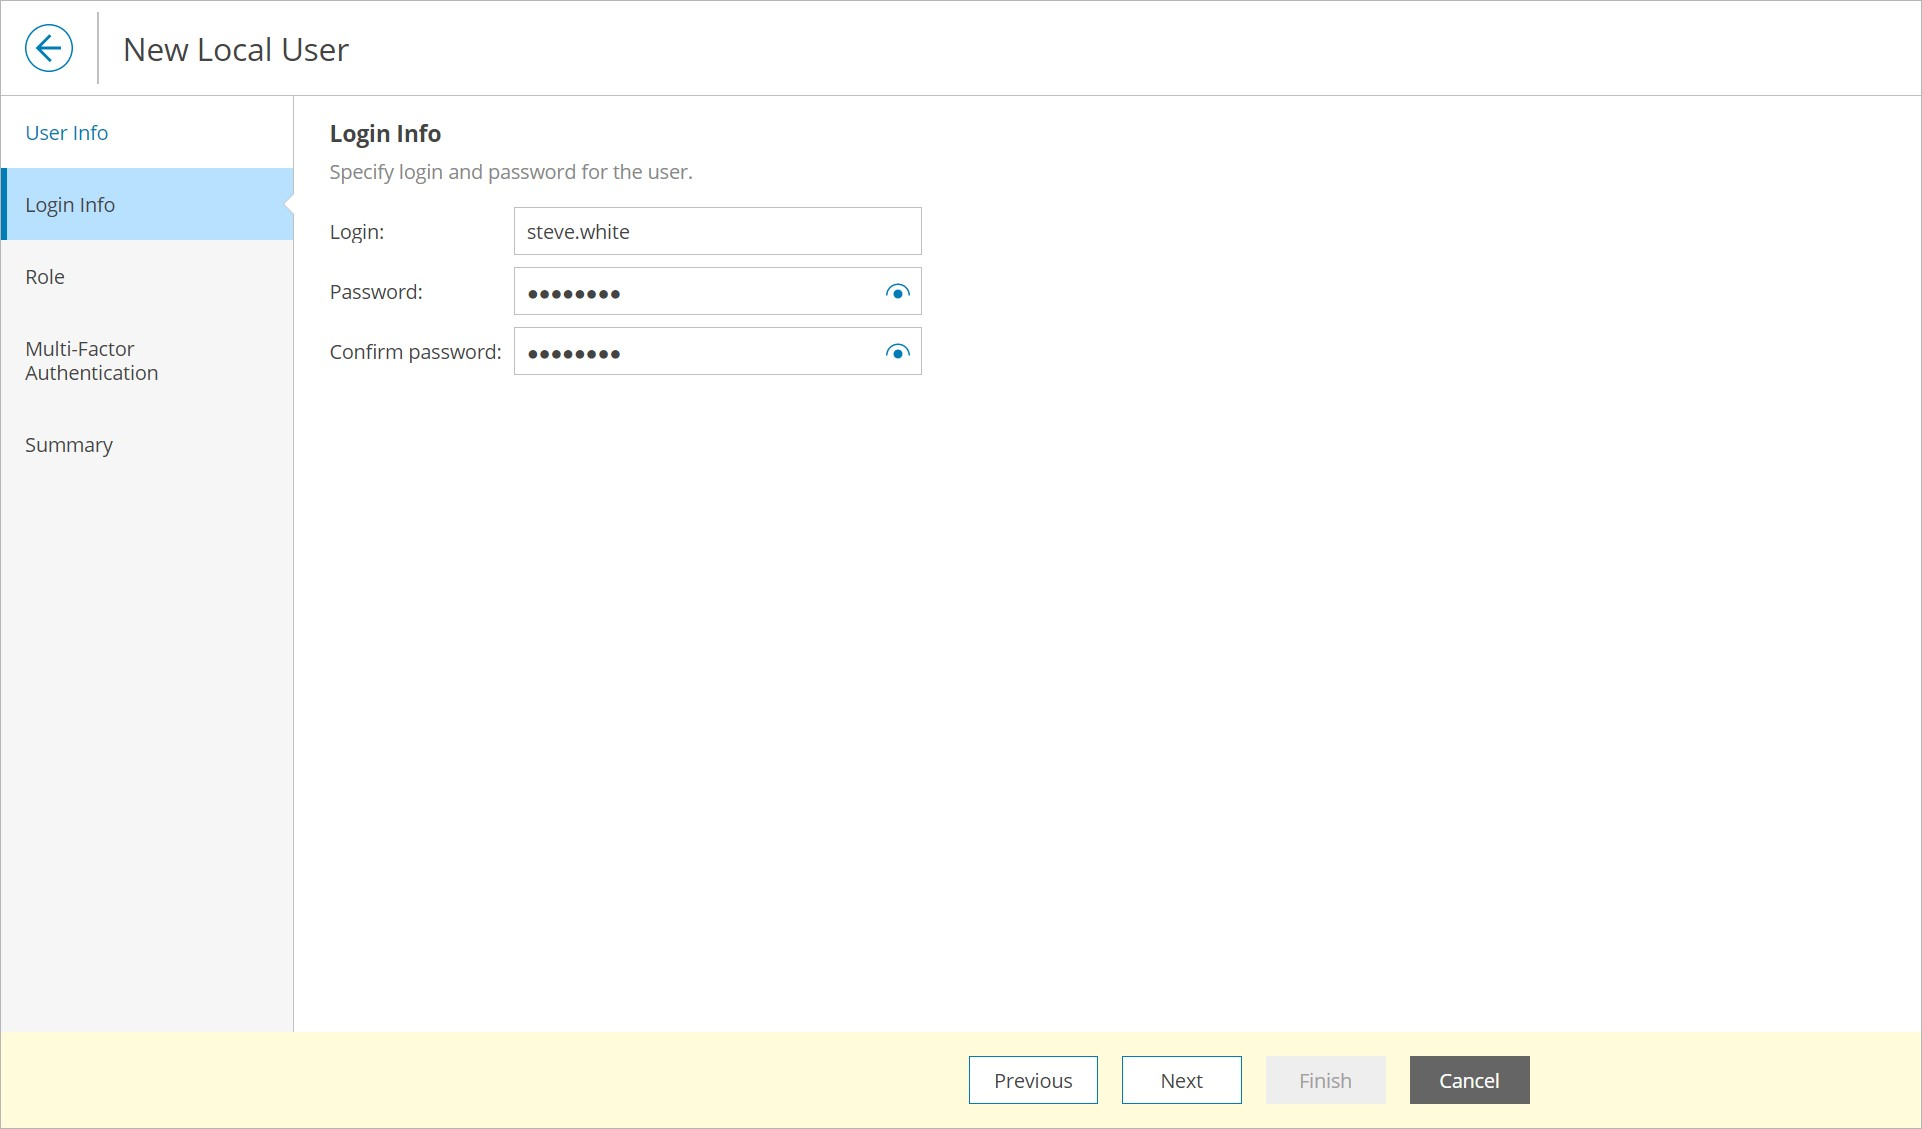Viewport: 1922px width, 1129px height.
Task: Click the "Login:" field label
Action: click(x=357, y=232)
